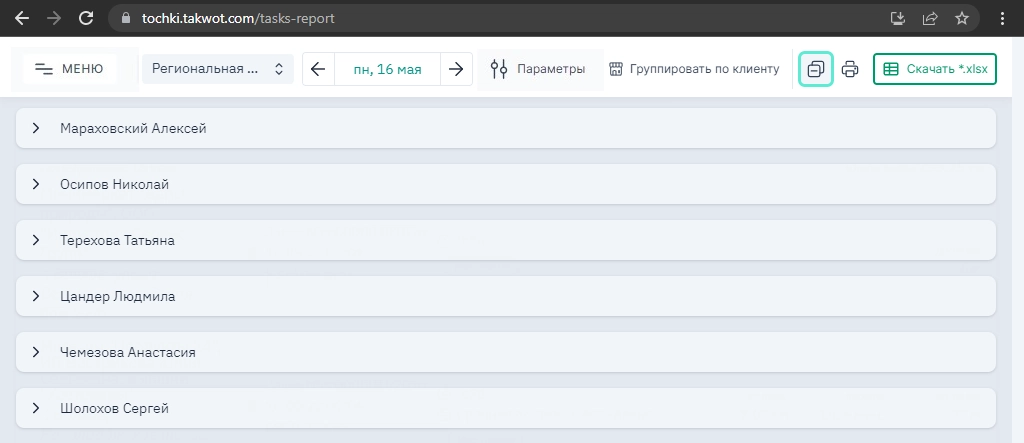
Task: Open the МЕНЮ hamburger menu
Action: coord(69,69)
